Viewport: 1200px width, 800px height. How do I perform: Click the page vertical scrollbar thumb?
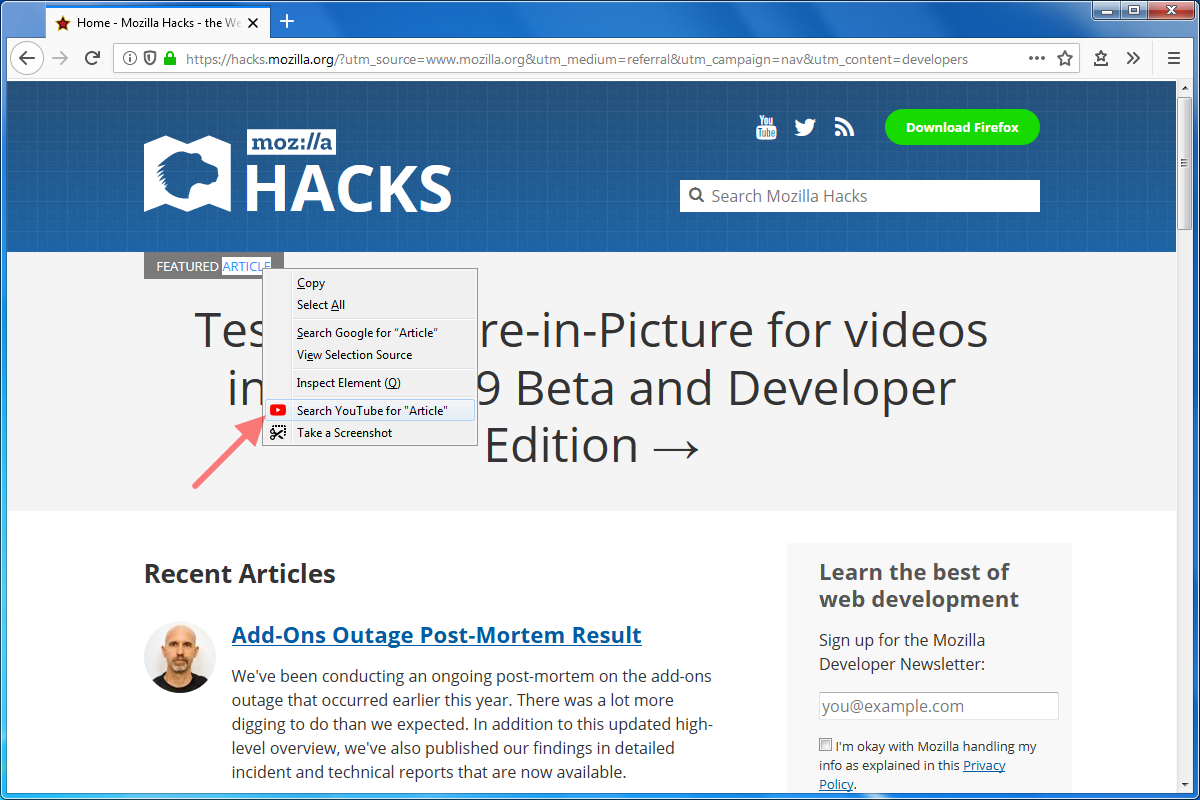(x=1185, y=163)
